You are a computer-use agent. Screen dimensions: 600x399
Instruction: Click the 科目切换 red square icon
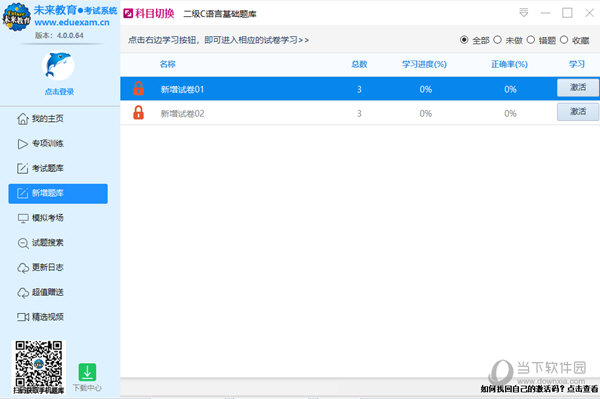[128, 14]
